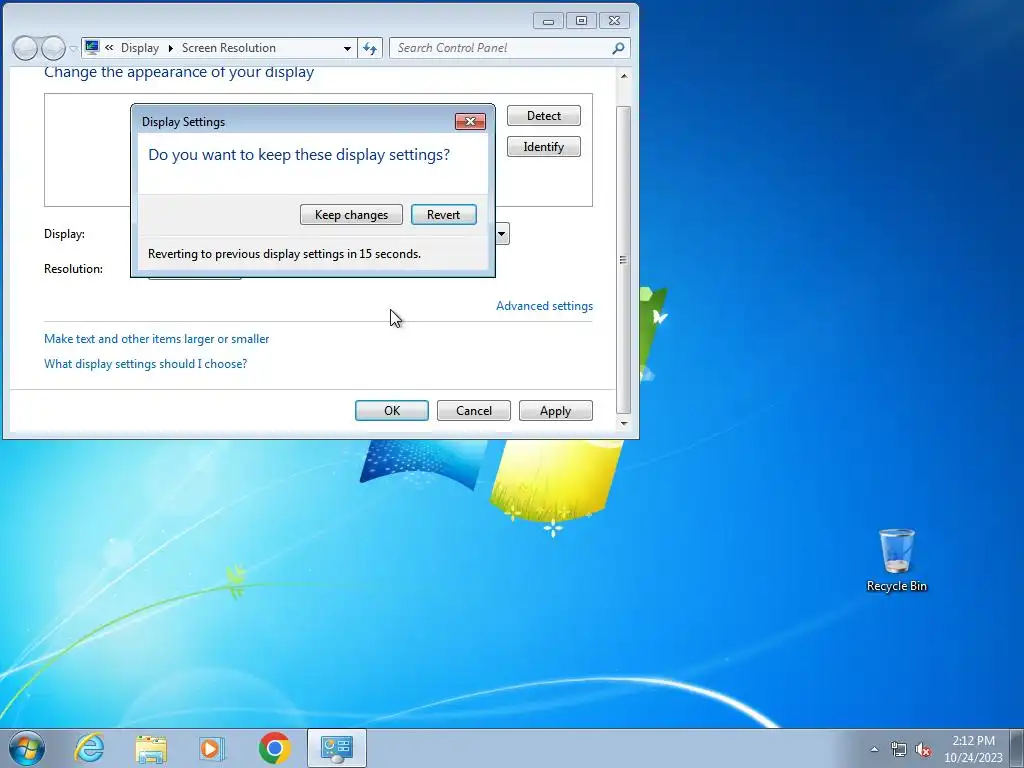Click the clock showing 2:12 PM
1024x768 pixels.
coord(973,749)
